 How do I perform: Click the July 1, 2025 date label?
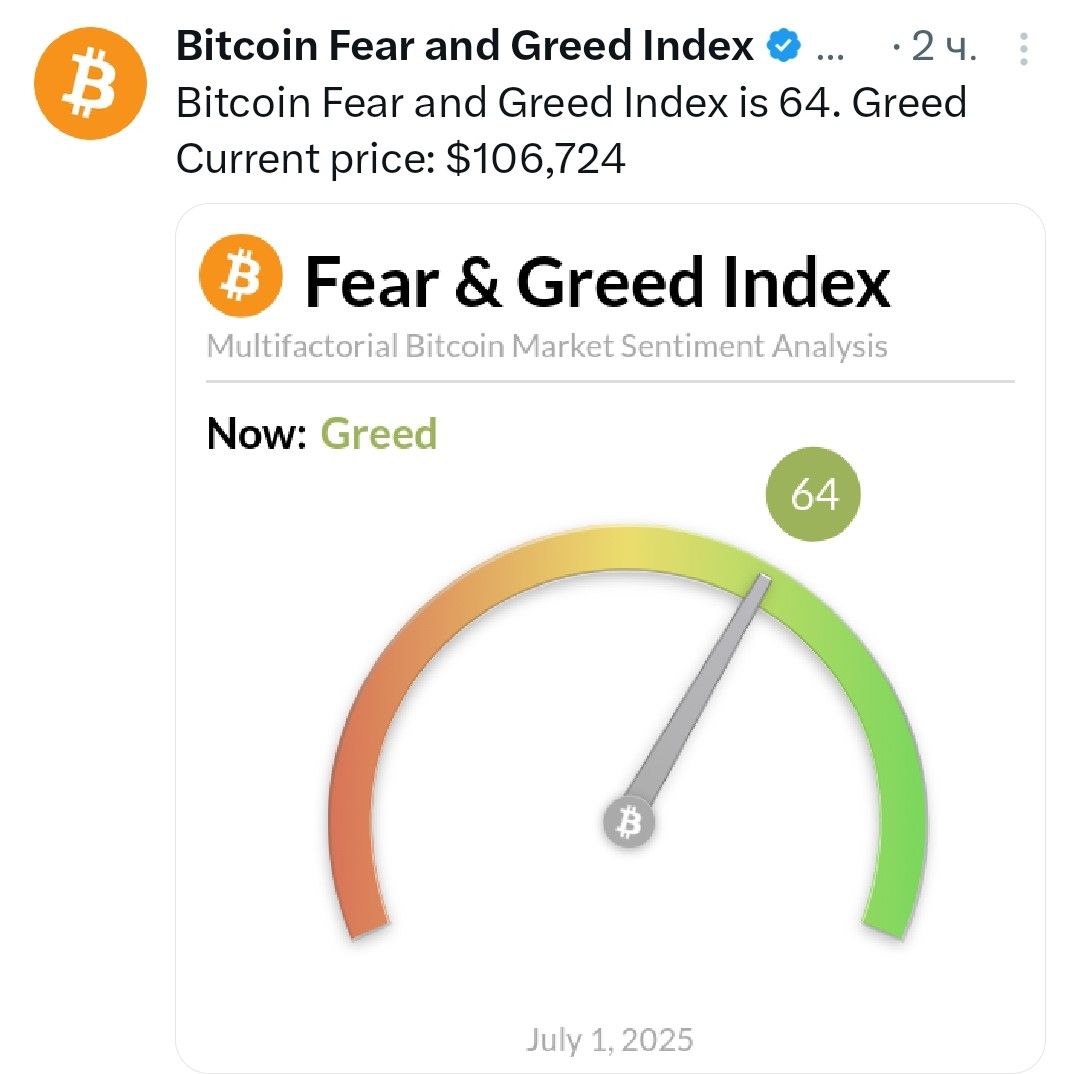pyautogui.click(x=610, y=1040)
